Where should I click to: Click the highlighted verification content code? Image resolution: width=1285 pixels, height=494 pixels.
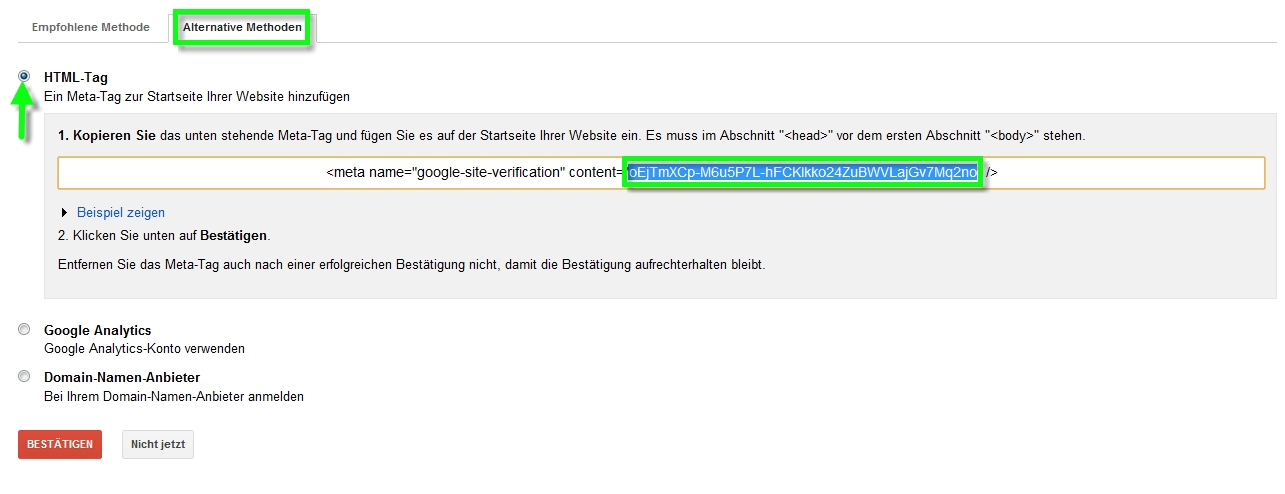tap(803, 173)
